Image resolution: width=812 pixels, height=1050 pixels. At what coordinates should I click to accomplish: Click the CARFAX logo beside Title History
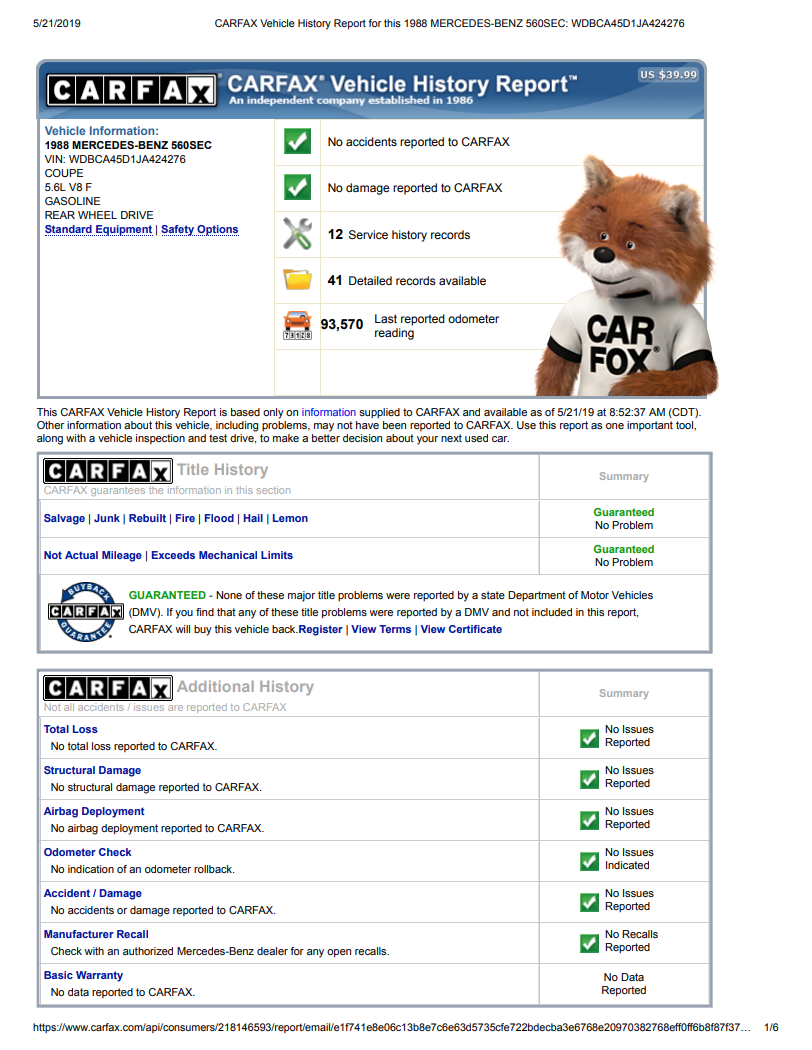(x=107, y=471)
